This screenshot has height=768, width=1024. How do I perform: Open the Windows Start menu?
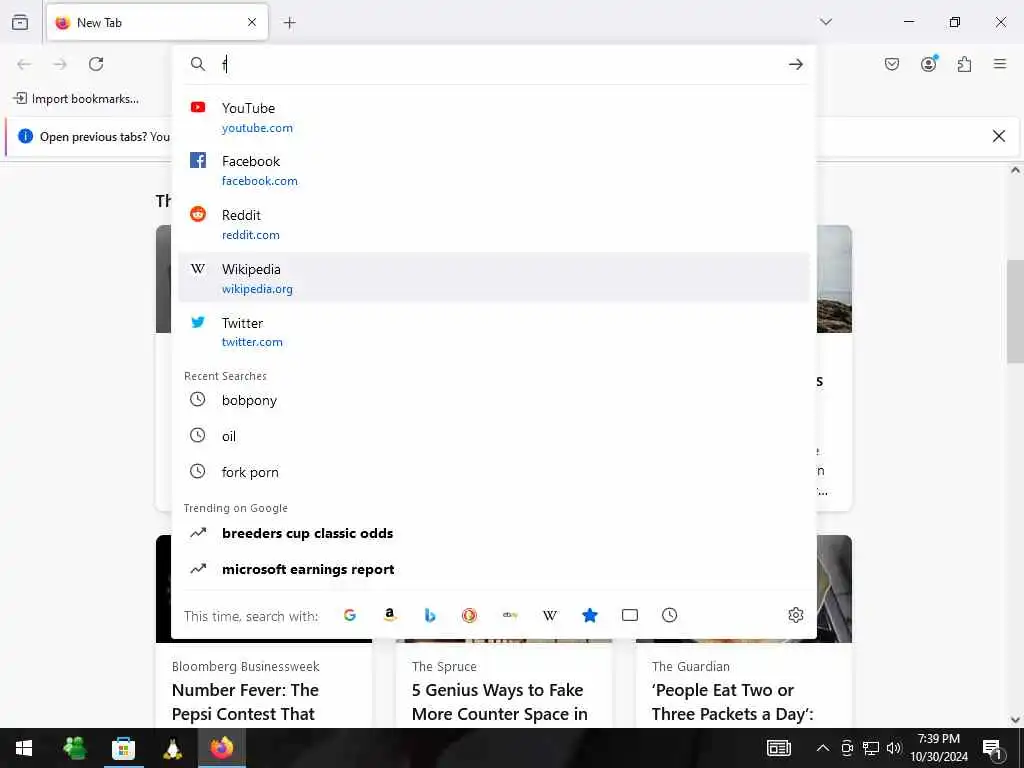click(x=24, y=748)
